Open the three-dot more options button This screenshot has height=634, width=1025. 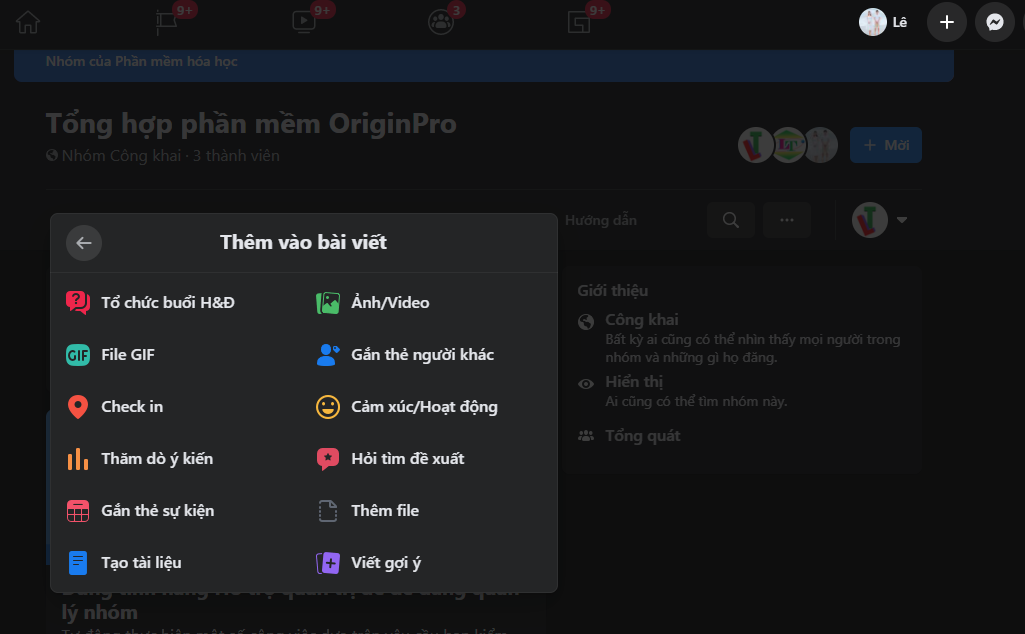pos(787,220)
